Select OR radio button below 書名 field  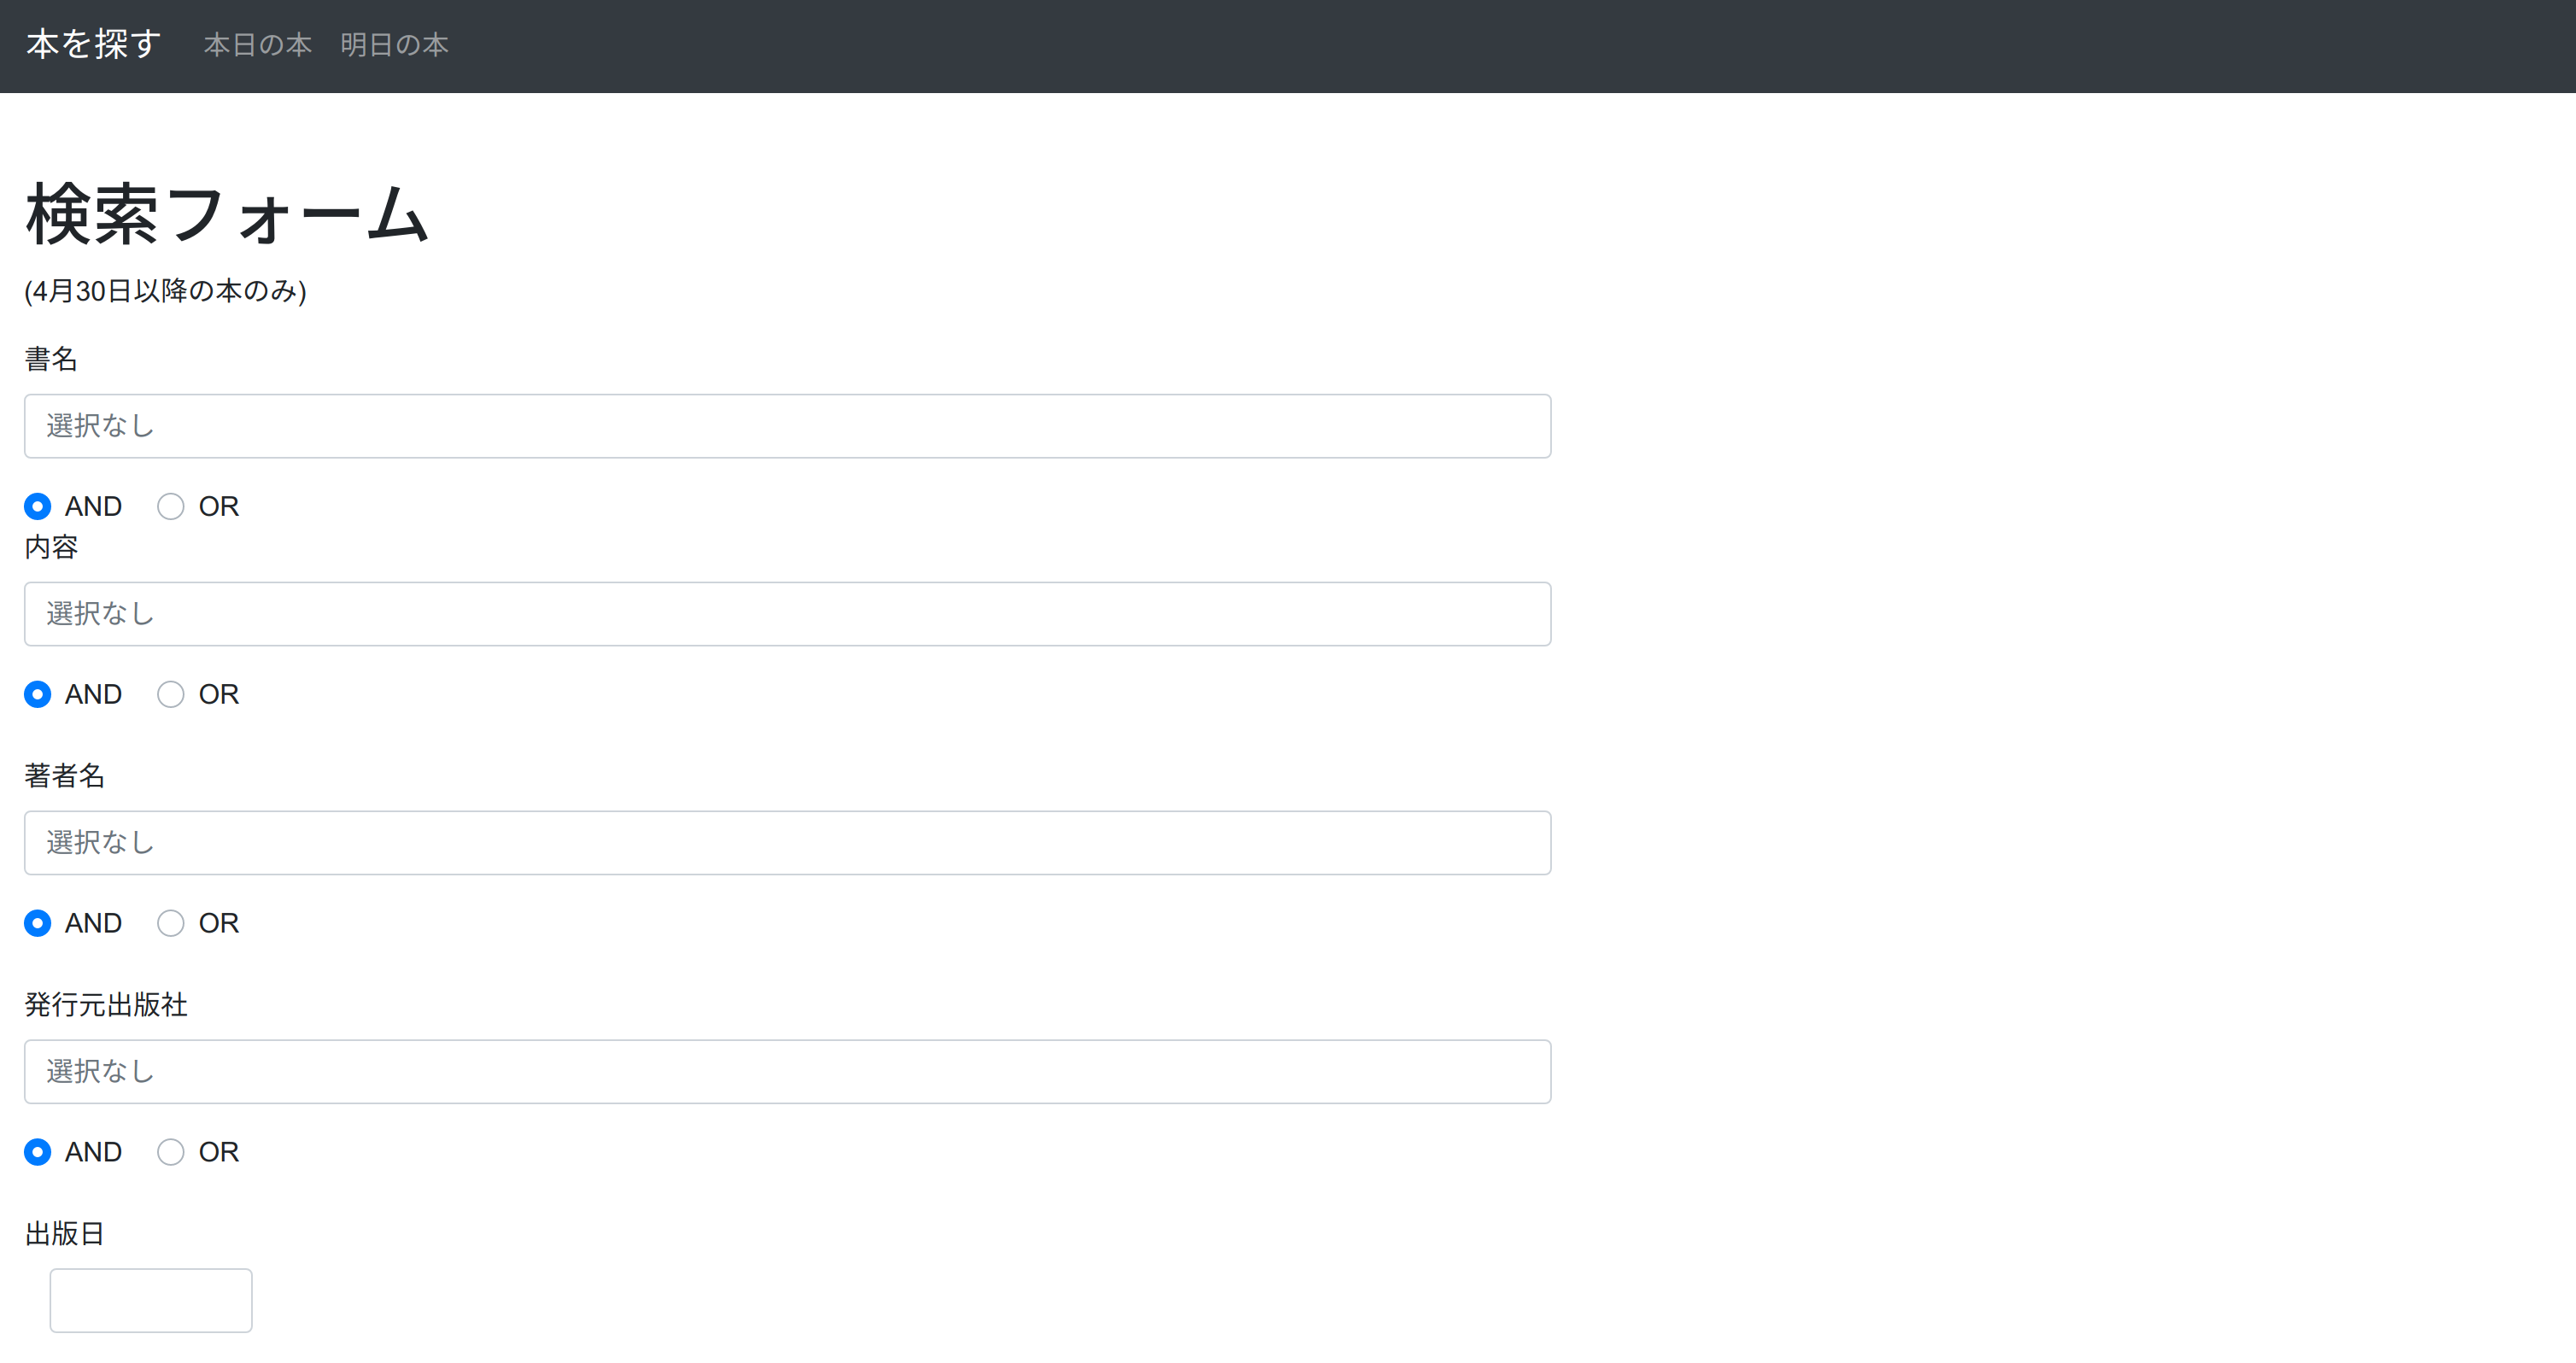click(170, 506)
